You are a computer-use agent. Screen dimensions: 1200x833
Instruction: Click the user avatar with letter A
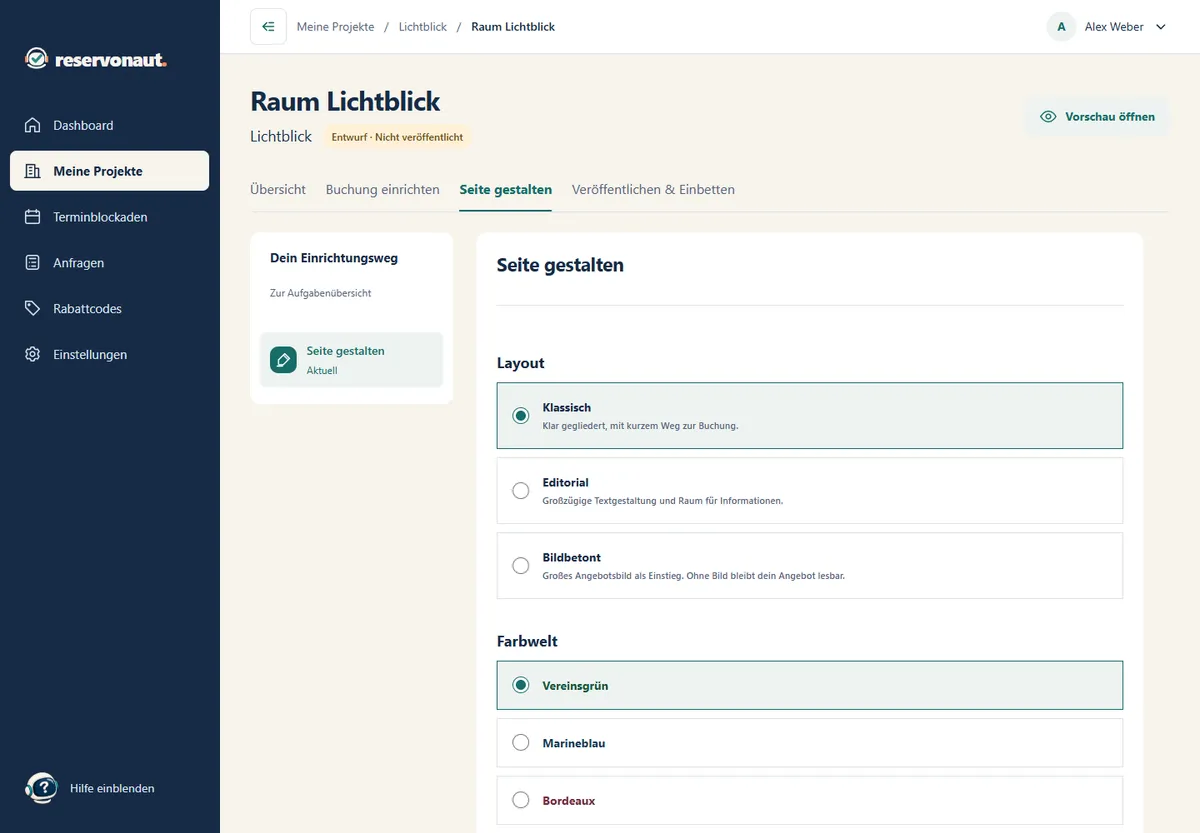(x=1061, y=27)
